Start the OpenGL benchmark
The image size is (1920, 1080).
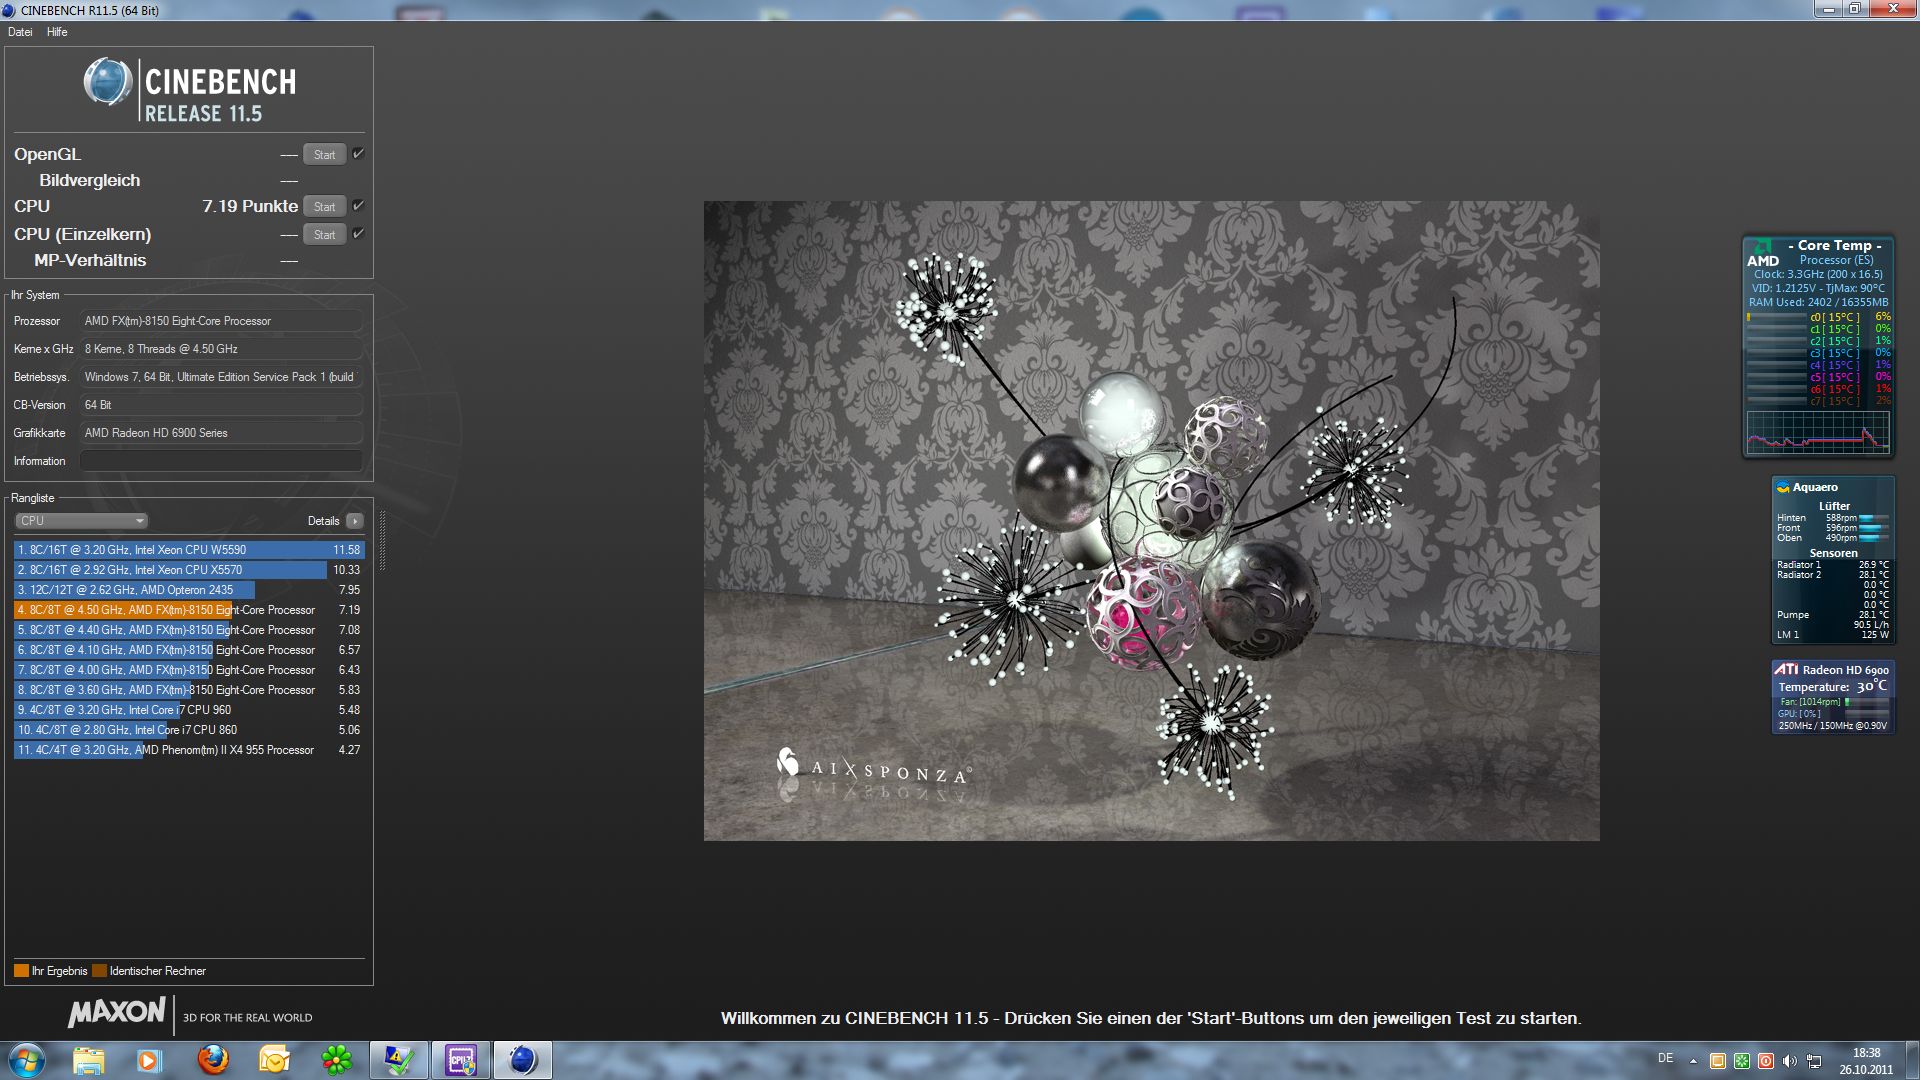tap(325, 154)
